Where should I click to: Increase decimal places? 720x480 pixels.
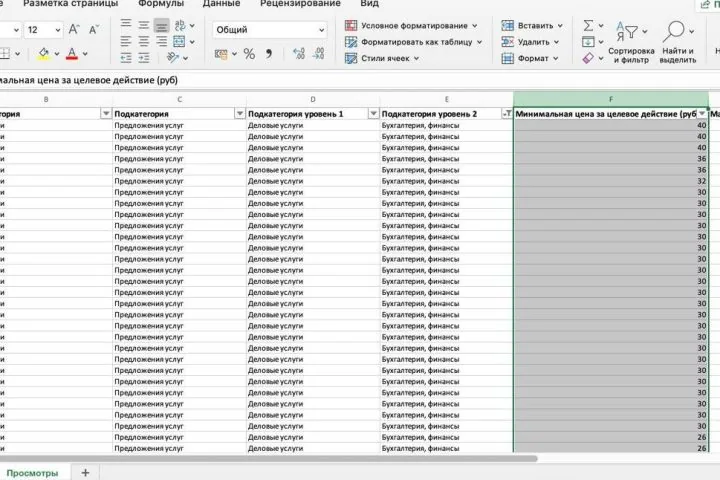pyautogui.click(x=299, y=54)
